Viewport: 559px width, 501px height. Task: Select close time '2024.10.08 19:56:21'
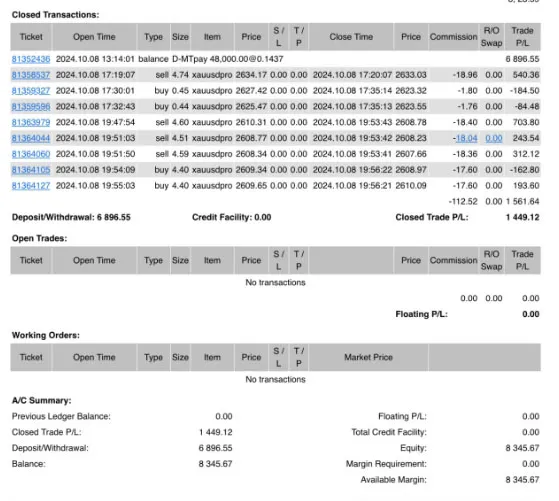click(x=352, y=186)
